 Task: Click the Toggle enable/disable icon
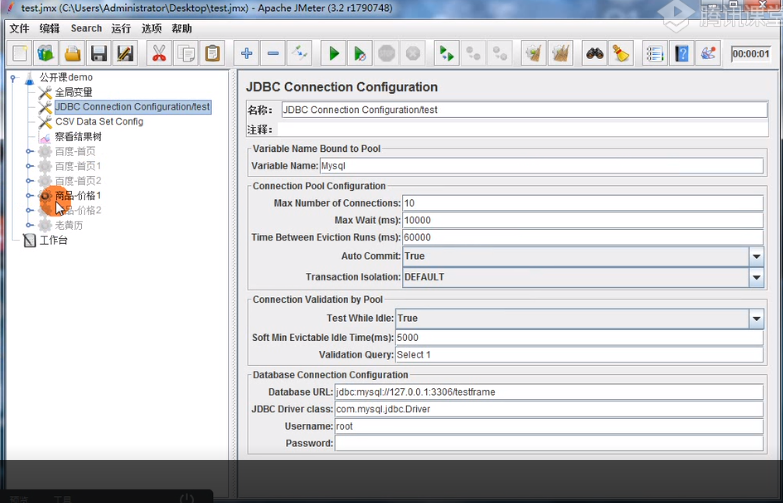click(300, 53)
